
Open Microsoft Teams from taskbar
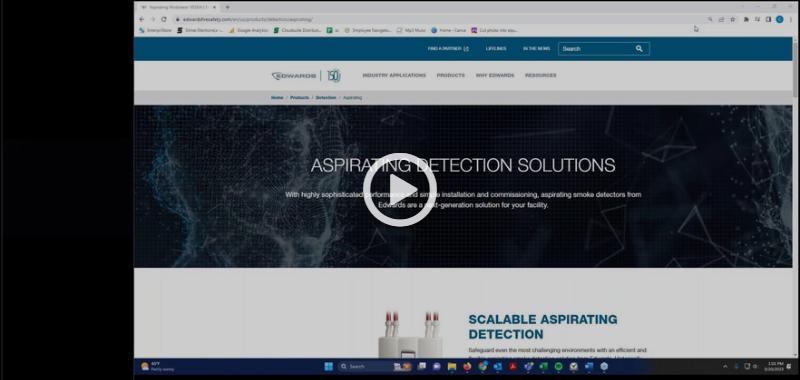pos(528,366)
